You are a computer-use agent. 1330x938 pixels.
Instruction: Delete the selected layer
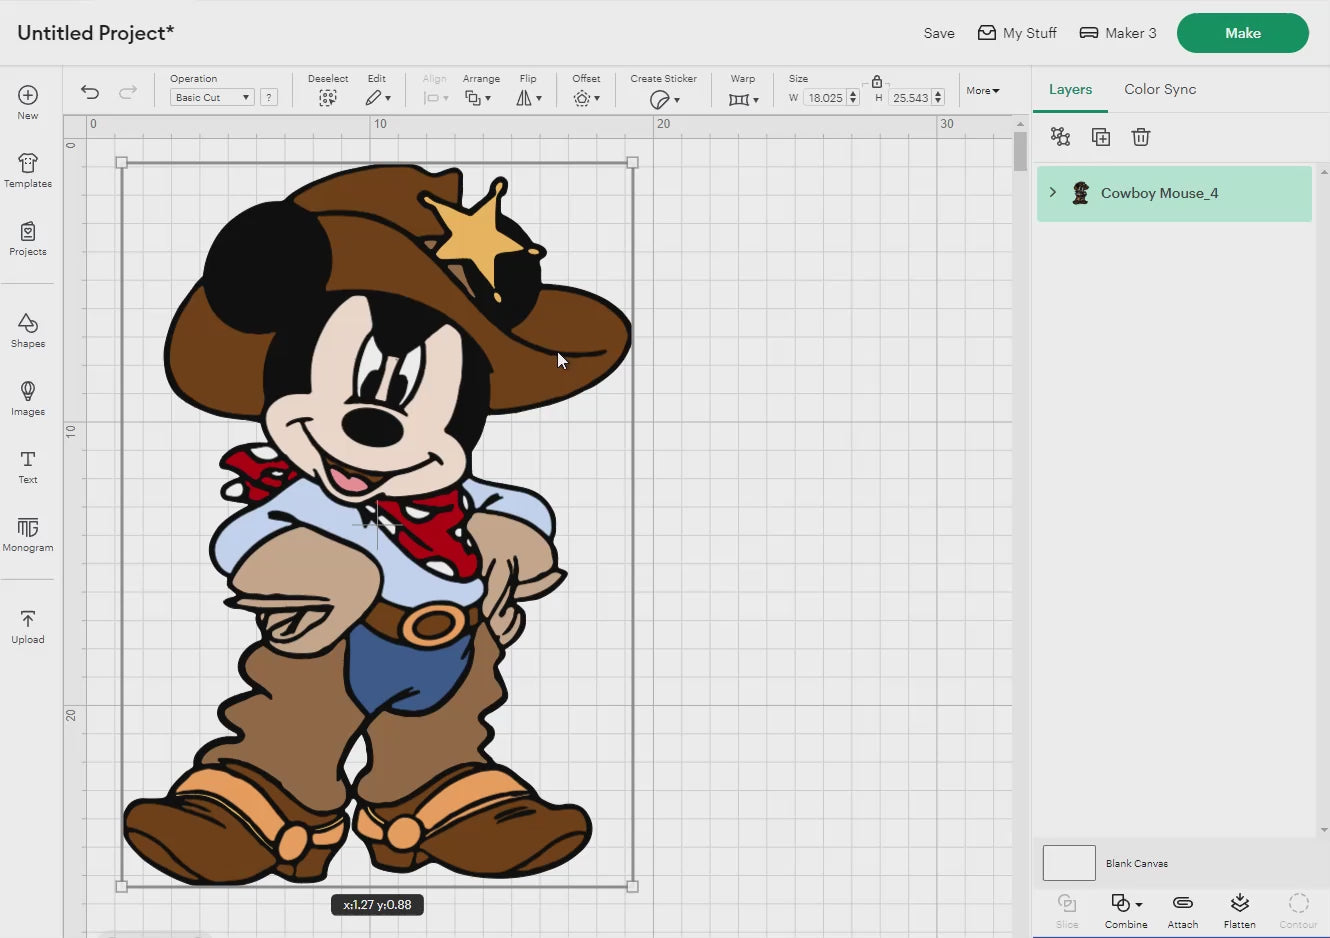tap(1141, 136)
